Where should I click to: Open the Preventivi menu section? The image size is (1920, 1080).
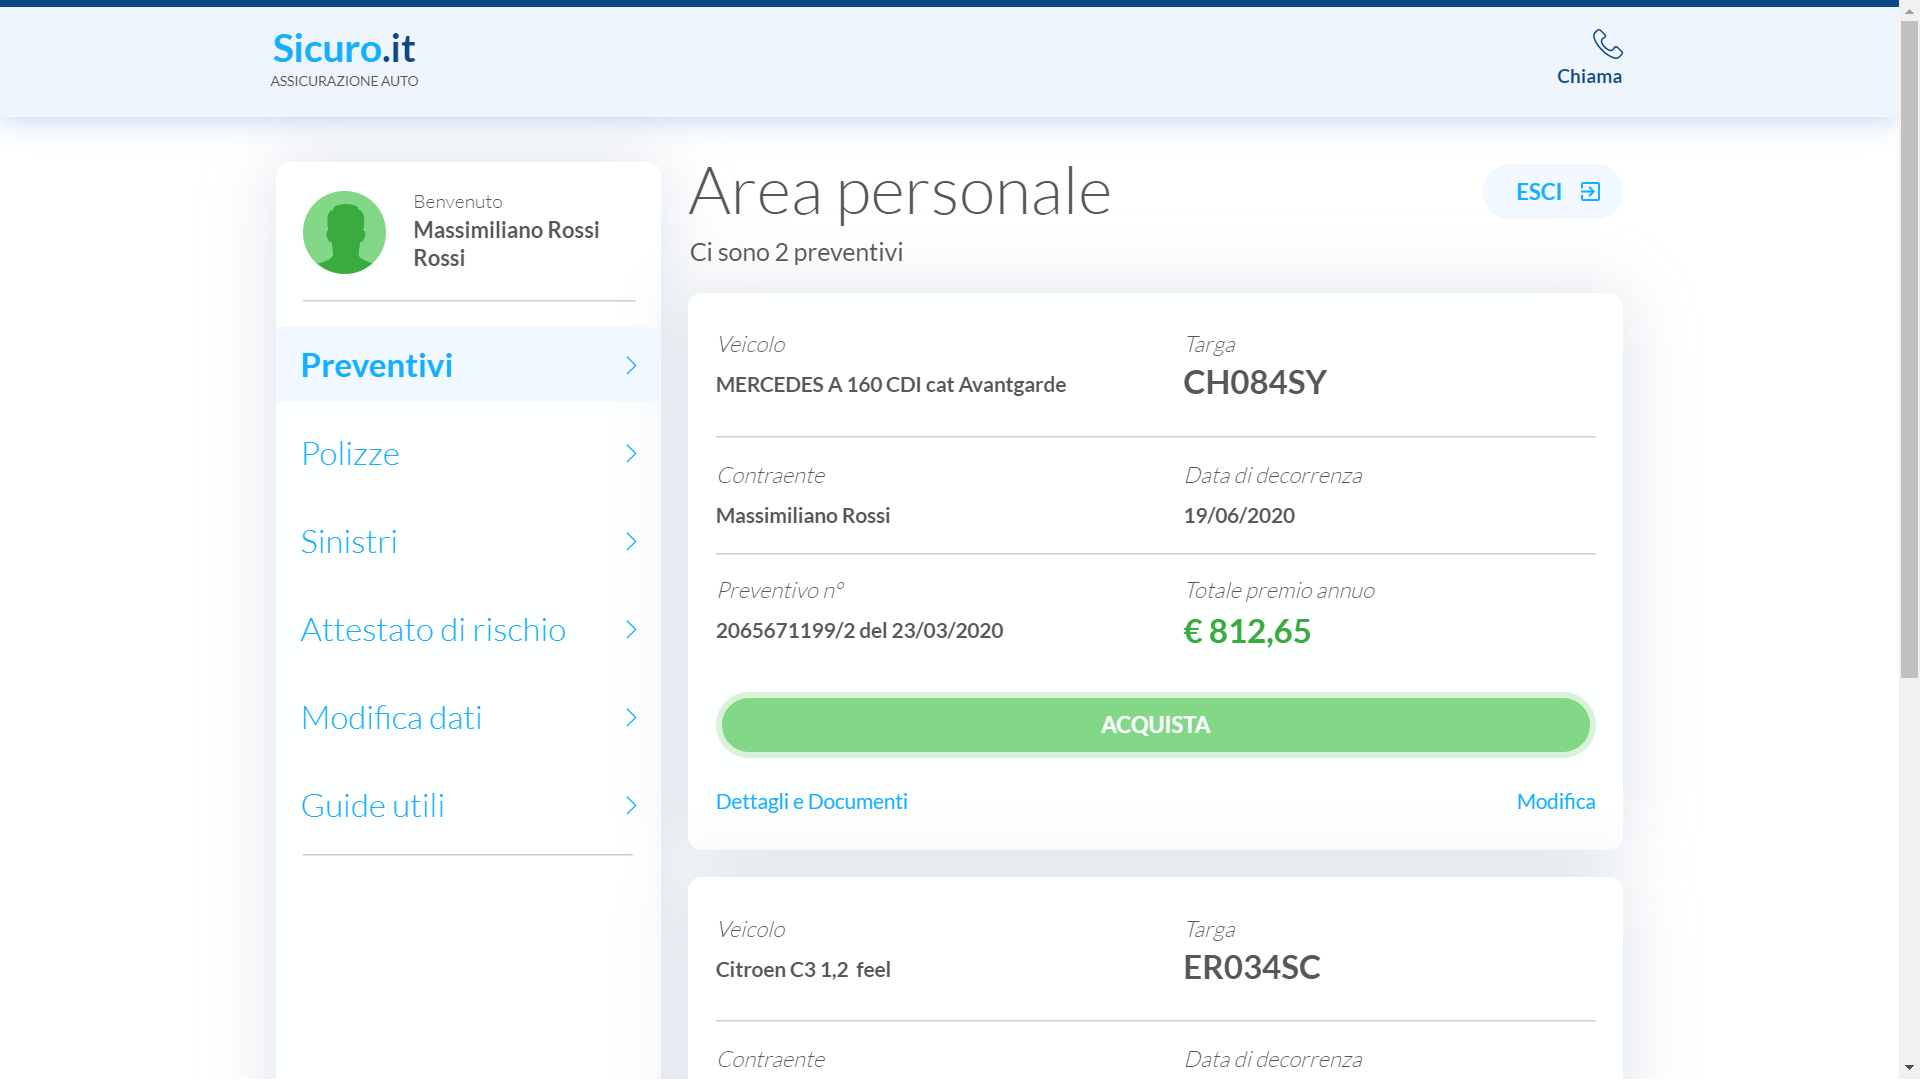(x=468, y=365)
